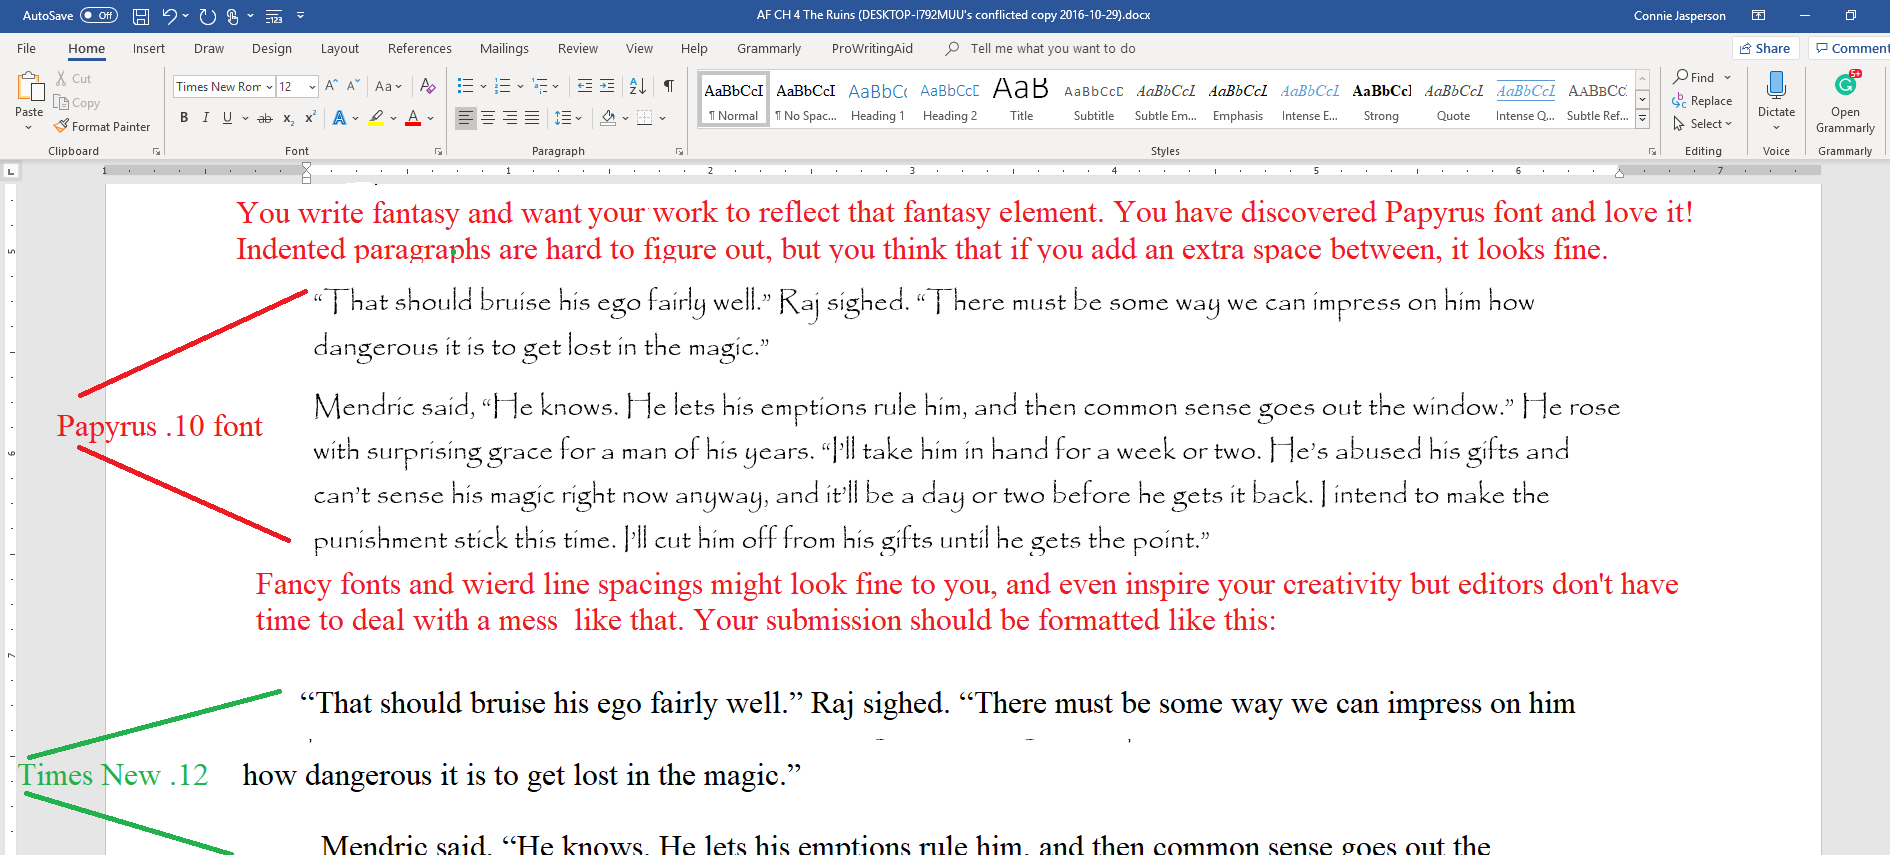Apply the yellow text highlight color
Image resolution: width=1890 pixels, height=855 pixels.
(376, 118)
